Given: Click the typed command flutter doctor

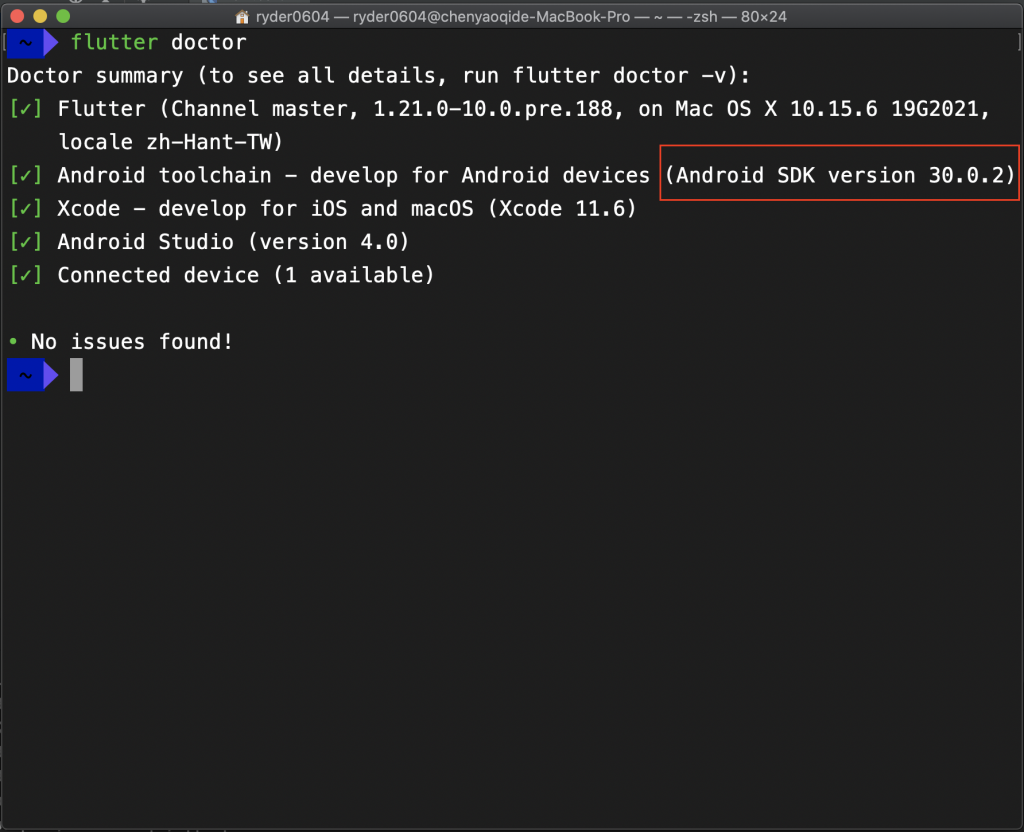Looking at the screenshot, I should [159, 42].
